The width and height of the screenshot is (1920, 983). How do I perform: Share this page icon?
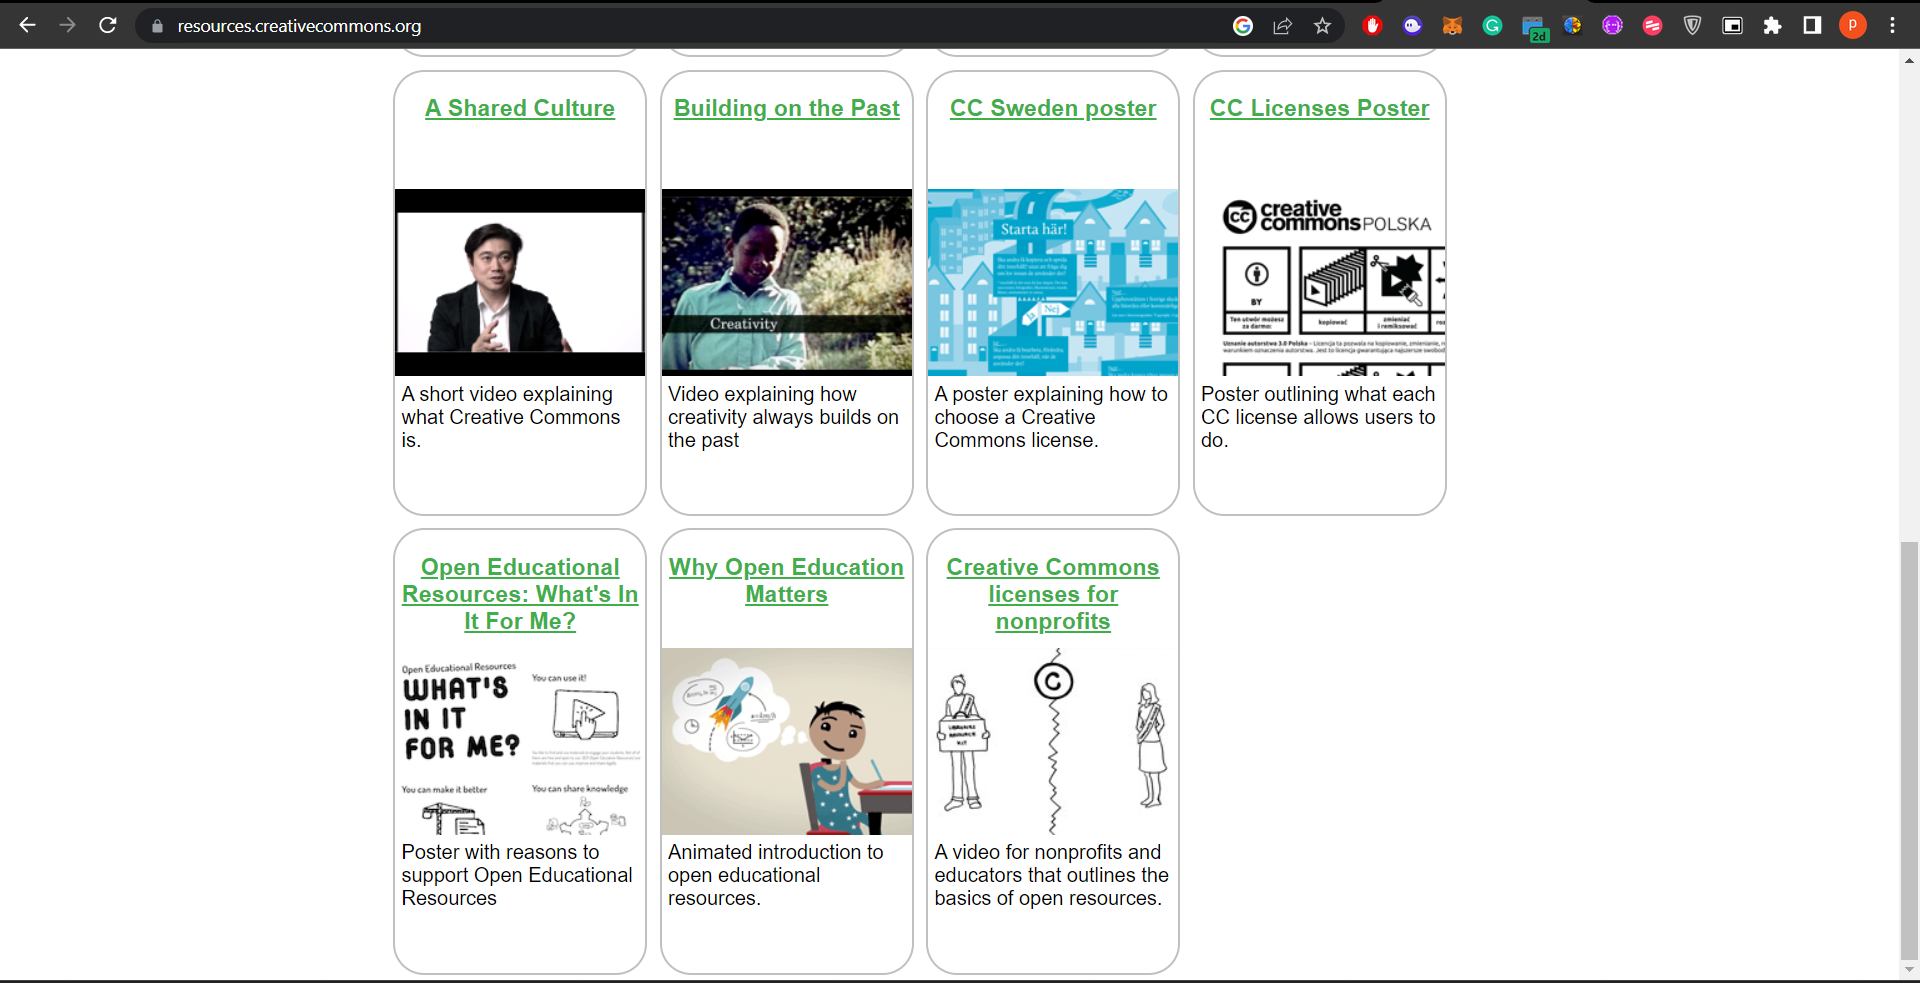[1283, 26]
